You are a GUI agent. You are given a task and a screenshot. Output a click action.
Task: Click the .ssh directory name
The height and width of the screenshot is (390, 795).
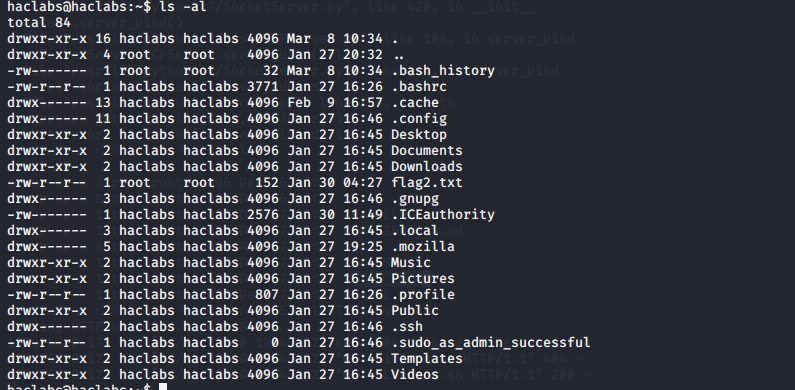[x=407, y=326]
